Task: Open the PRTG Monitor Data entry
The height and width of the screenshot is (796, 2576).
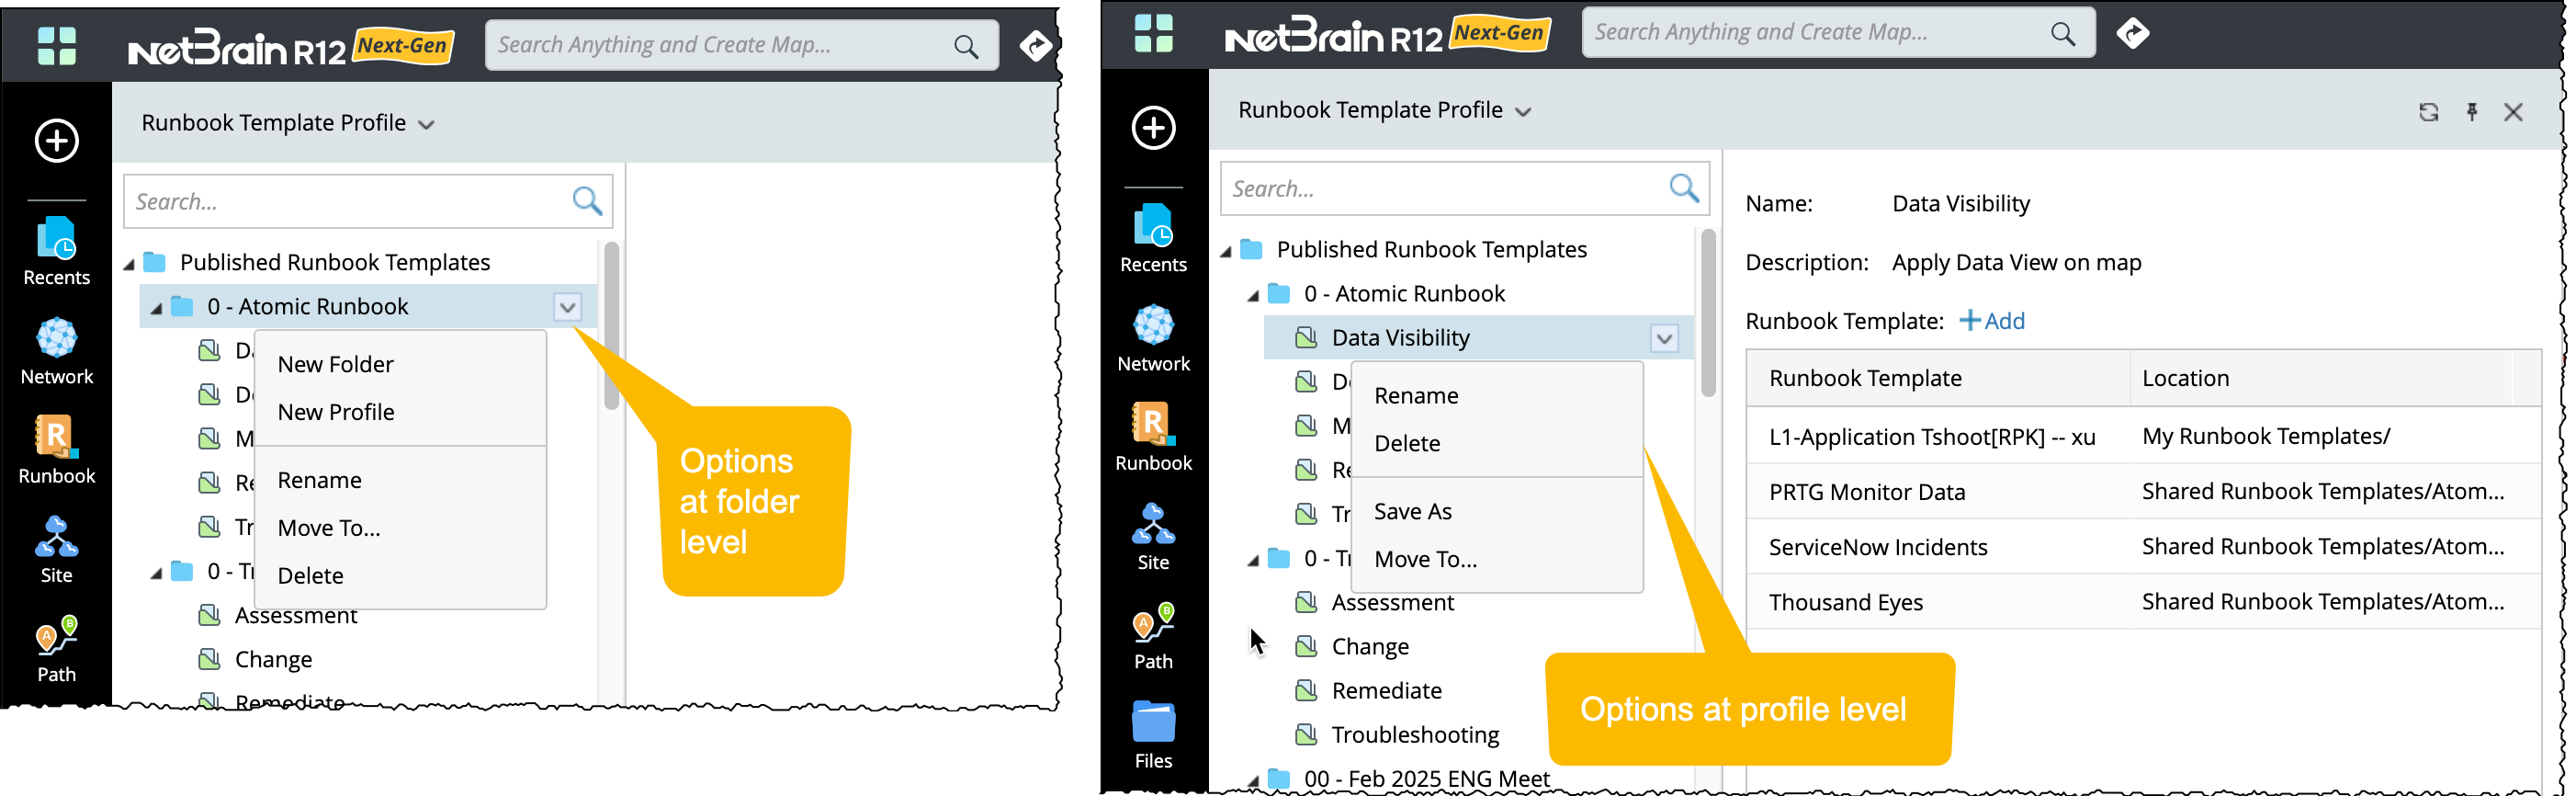Action: [x=1866, y=492]
